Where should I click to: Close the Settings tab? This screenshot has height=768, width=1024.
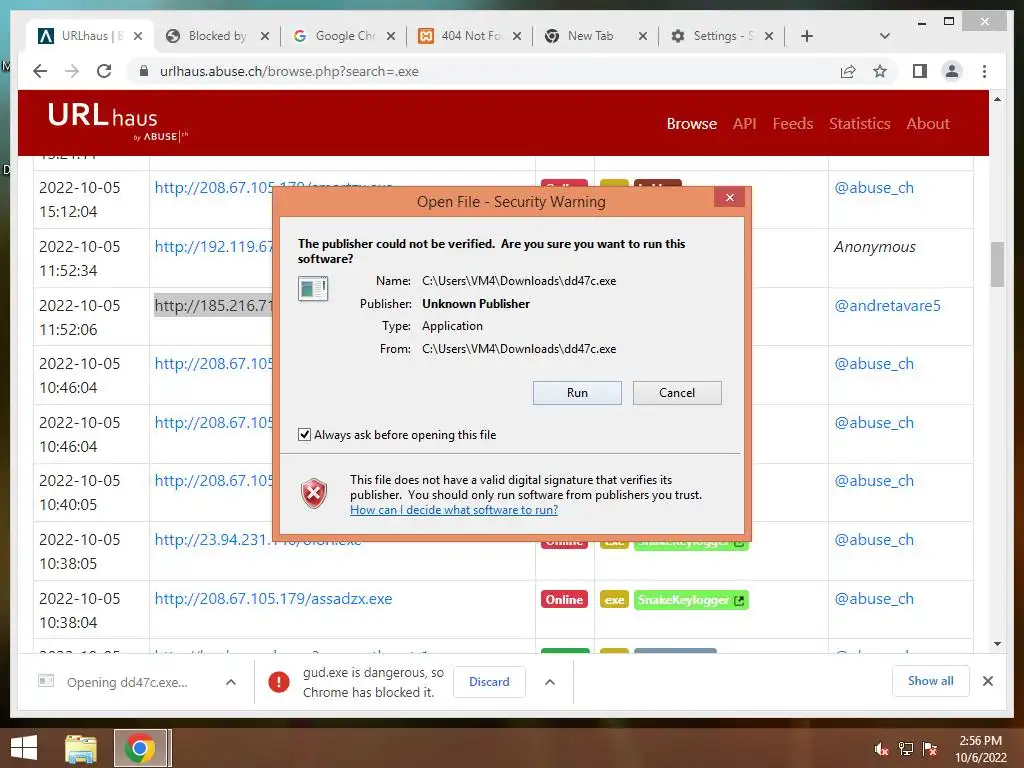pyautogui.click(x=769, y=36)
